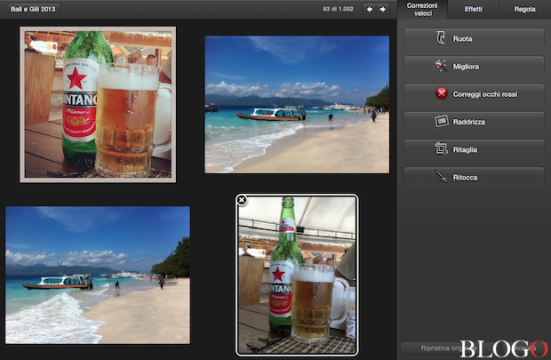The image size is (551, 360).
Task: Remove selected beer photo with X badge
Action: point(241,200)
